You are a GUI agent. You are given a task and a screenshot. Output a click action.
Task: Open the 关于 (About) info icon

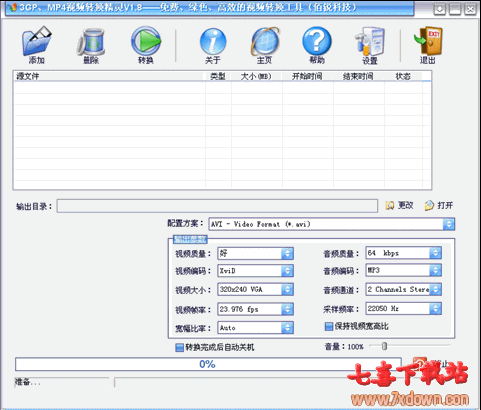pos(213,41)
